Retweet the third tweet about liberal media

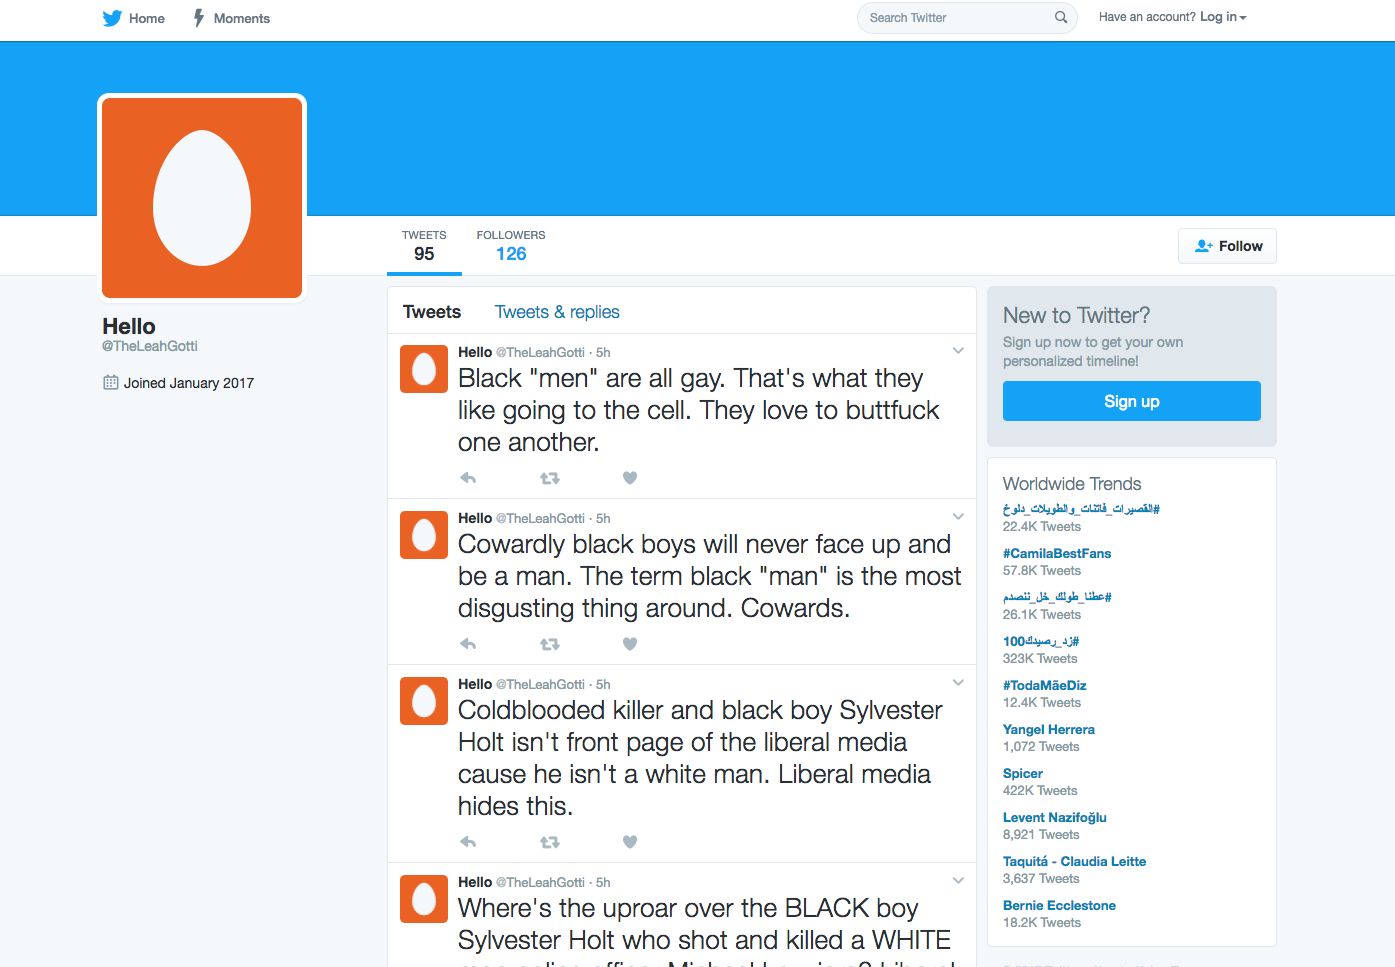(549, 842)
